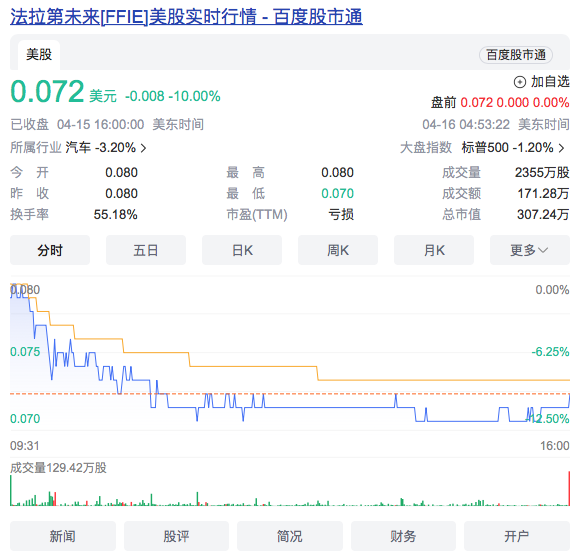582x556 pixels.
Task: Click the 换手率 value 55.18%
Action: click(x=115, y=215)
